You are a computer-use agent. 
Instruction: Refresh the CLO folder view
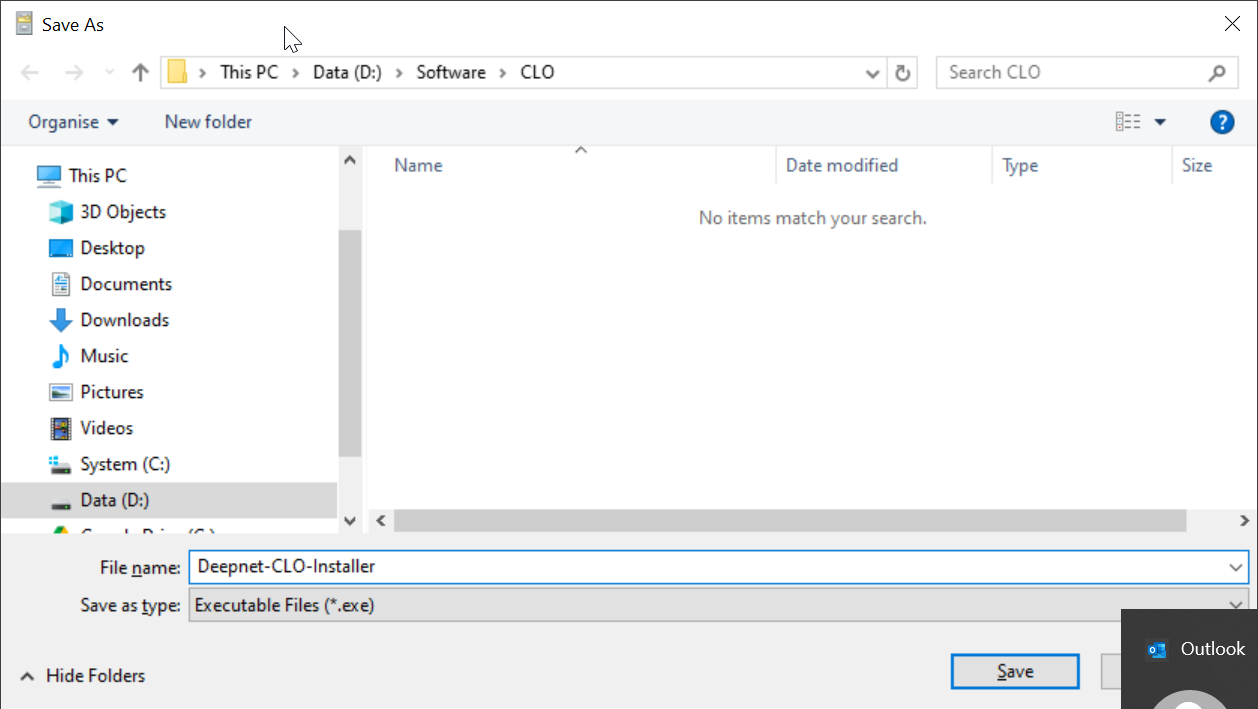coord(902,73)
